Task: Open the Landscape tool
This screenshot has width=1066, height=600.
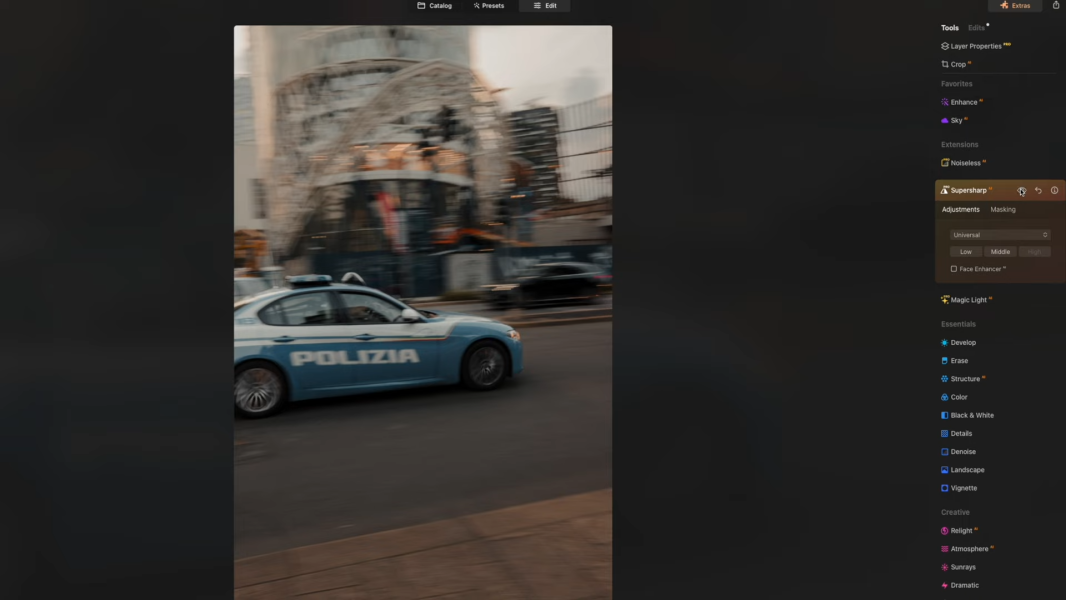Action: click(963, 470)
